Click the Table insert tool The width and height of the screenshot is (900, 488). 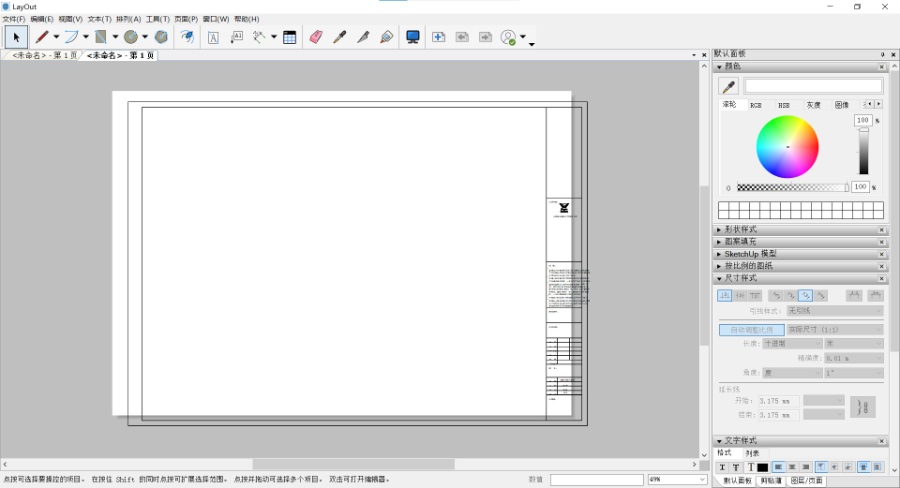tap(289, 37)
